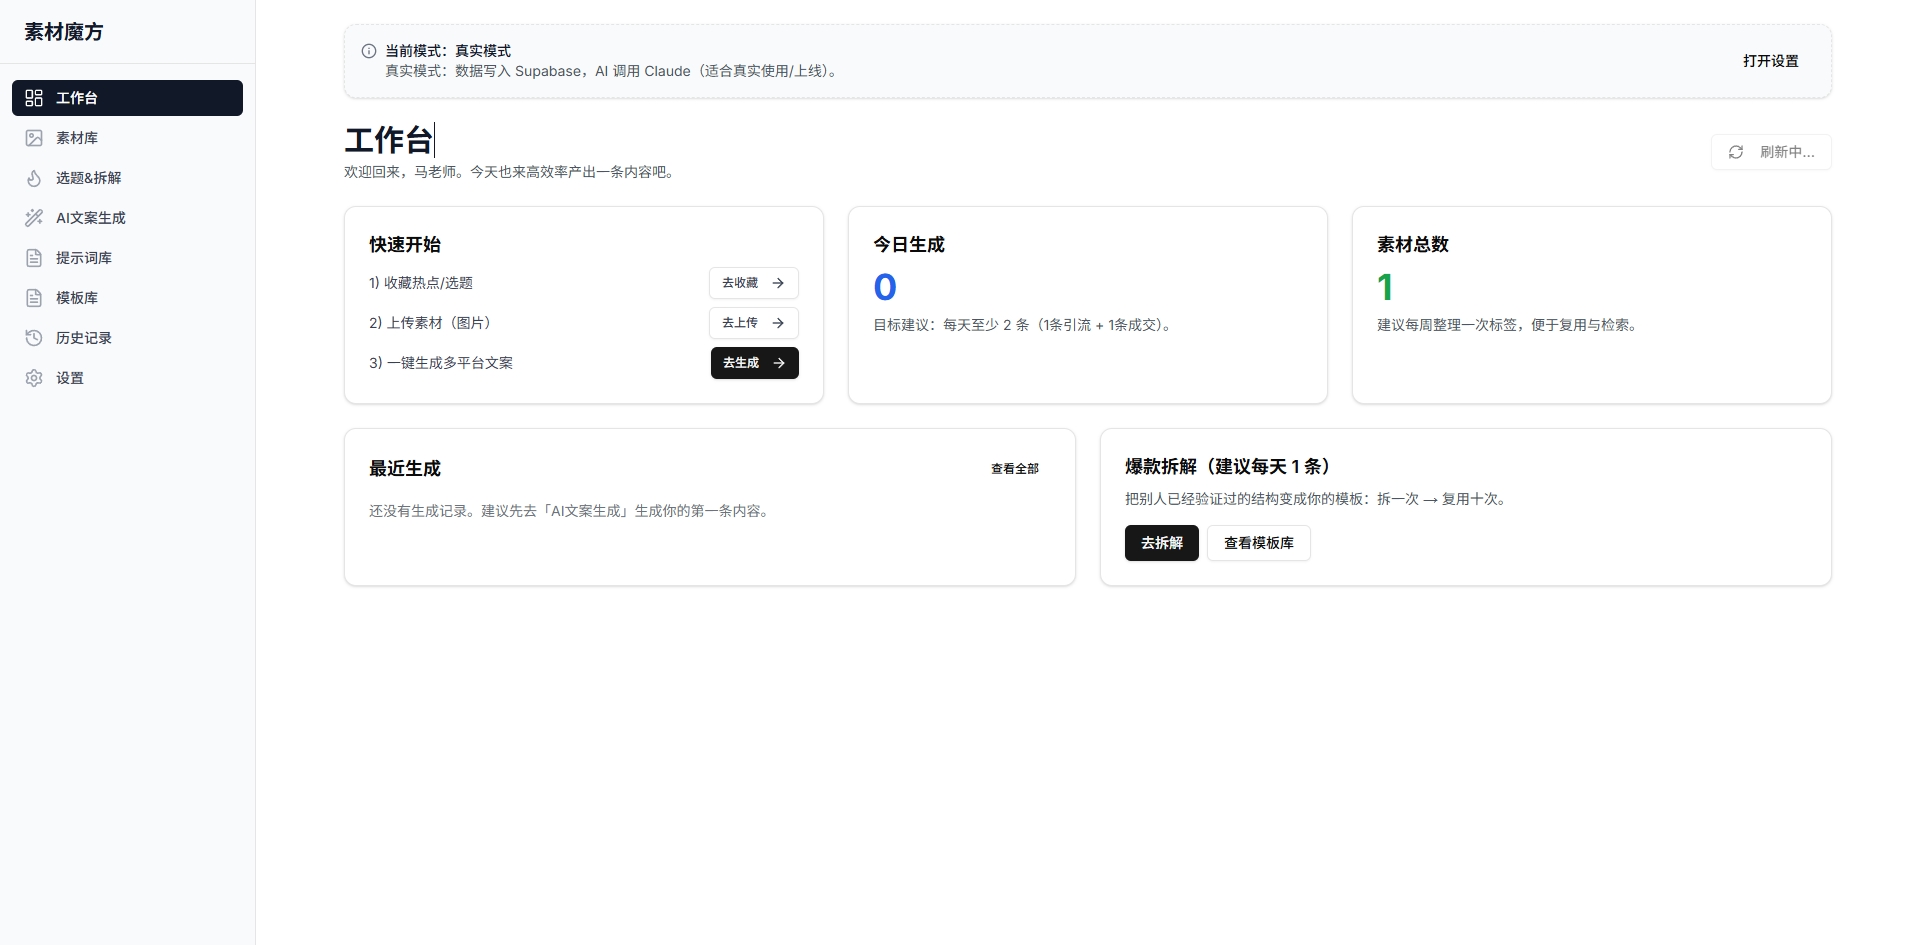Open 设置 from the sidebar
This screenshot has width=1920, height=945.
click(70, 378)
